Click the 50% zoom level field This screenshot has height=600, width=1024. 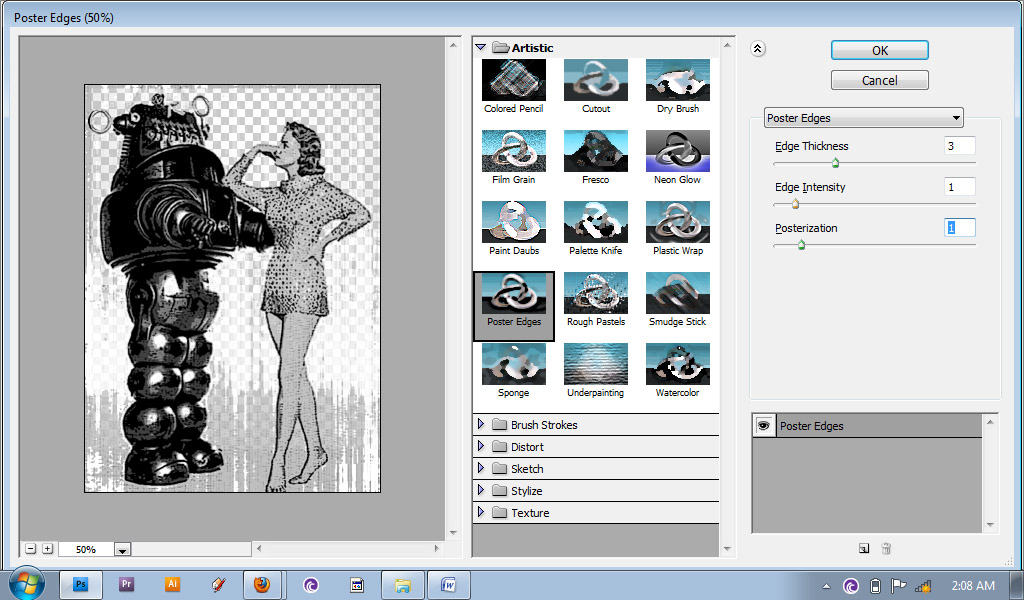click(x=86, y=550)
